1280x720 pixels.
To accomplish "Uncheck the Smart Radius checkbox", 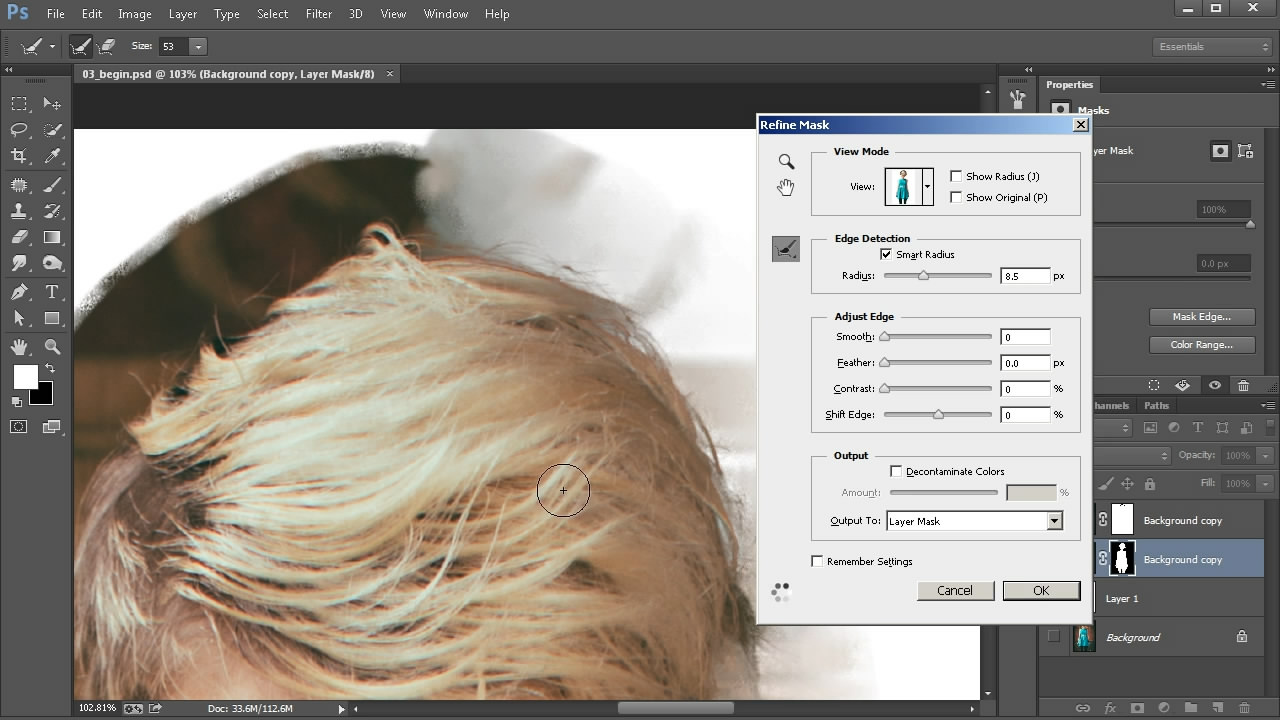I will tap(886, 255).
